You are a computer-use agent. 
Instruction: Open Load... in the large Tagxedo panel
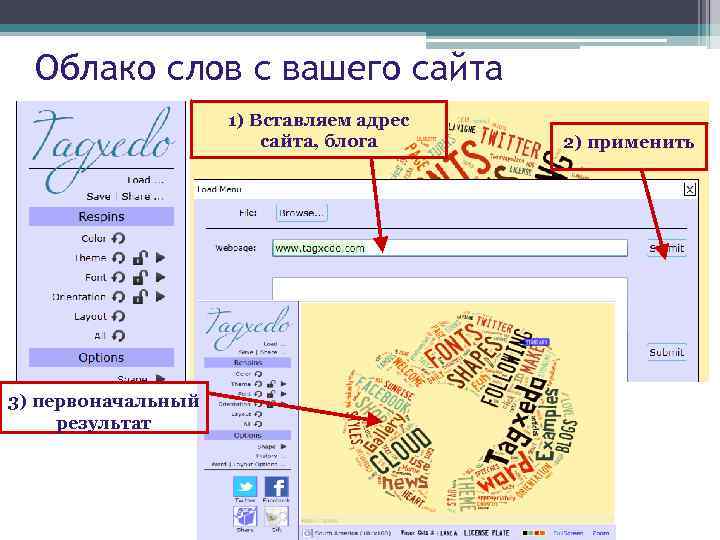pyautogui.click(x=145, y=180)
